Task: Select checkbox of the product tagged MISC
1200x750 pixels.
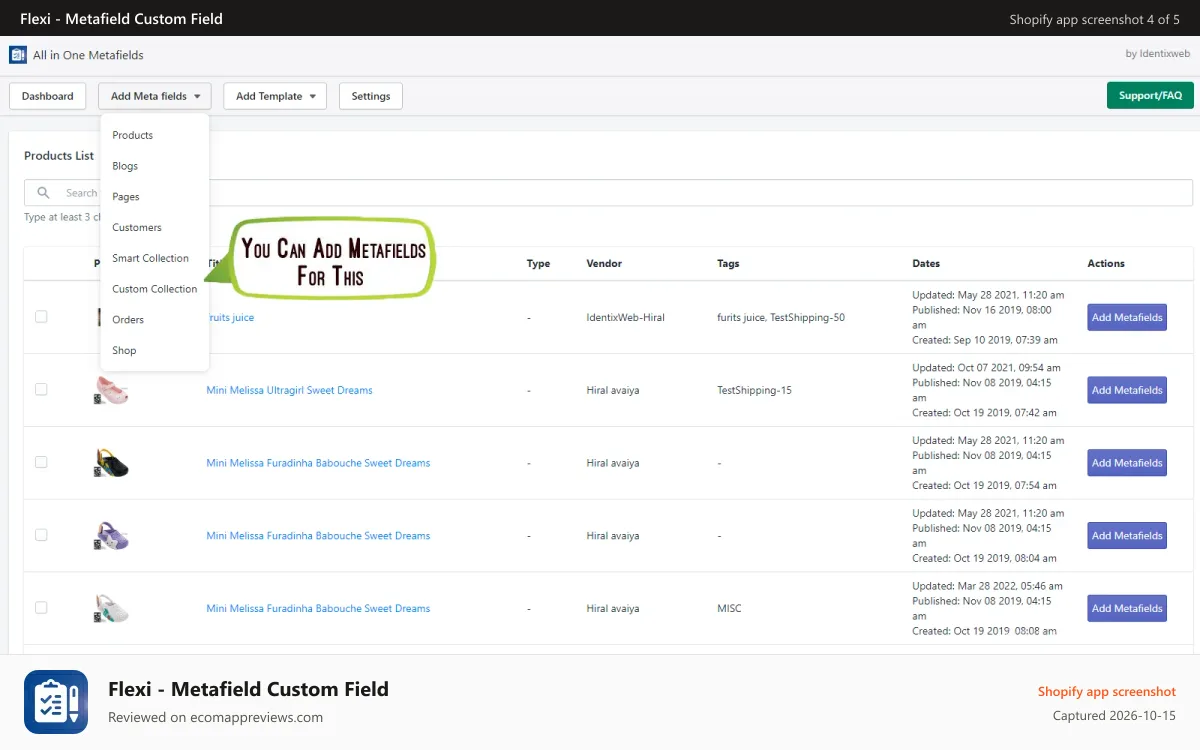Action: (41, 608)
